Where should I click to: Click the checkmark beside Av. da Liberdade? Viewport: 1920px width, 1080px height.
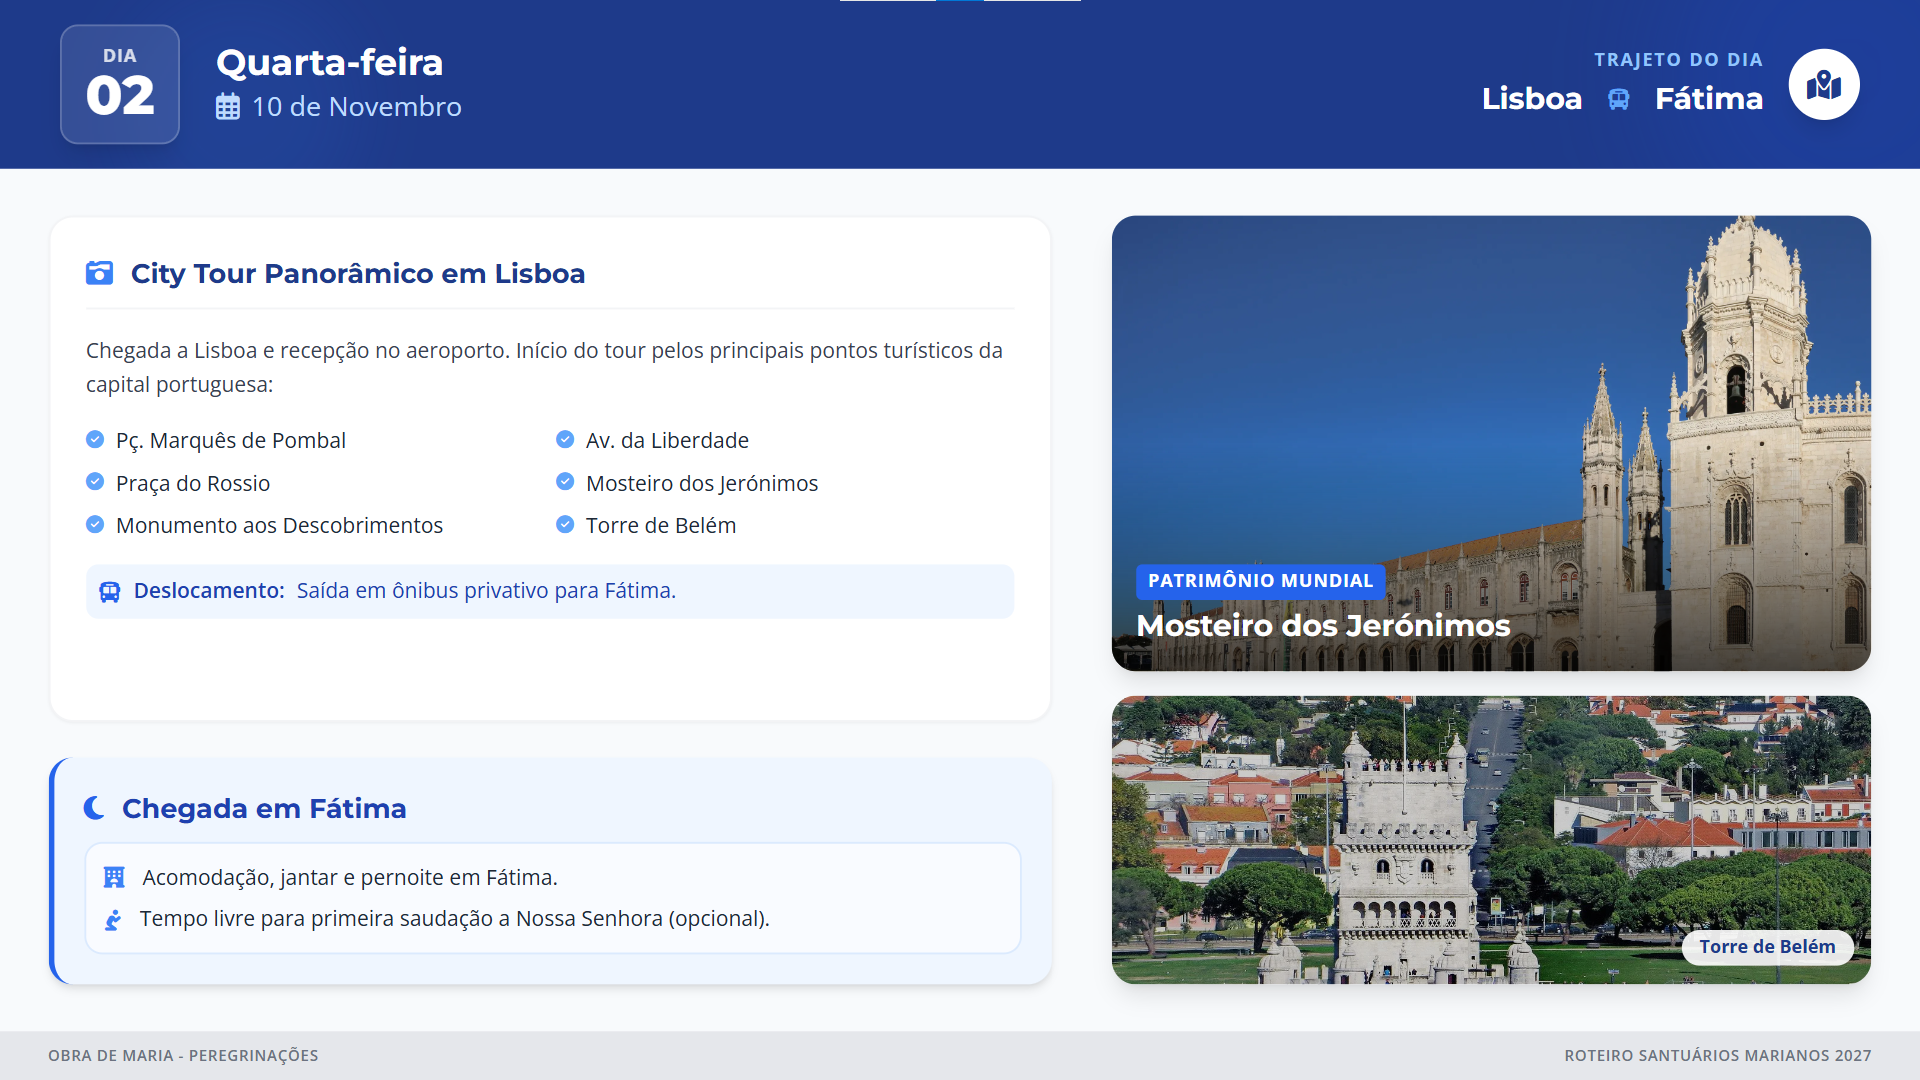565,440
